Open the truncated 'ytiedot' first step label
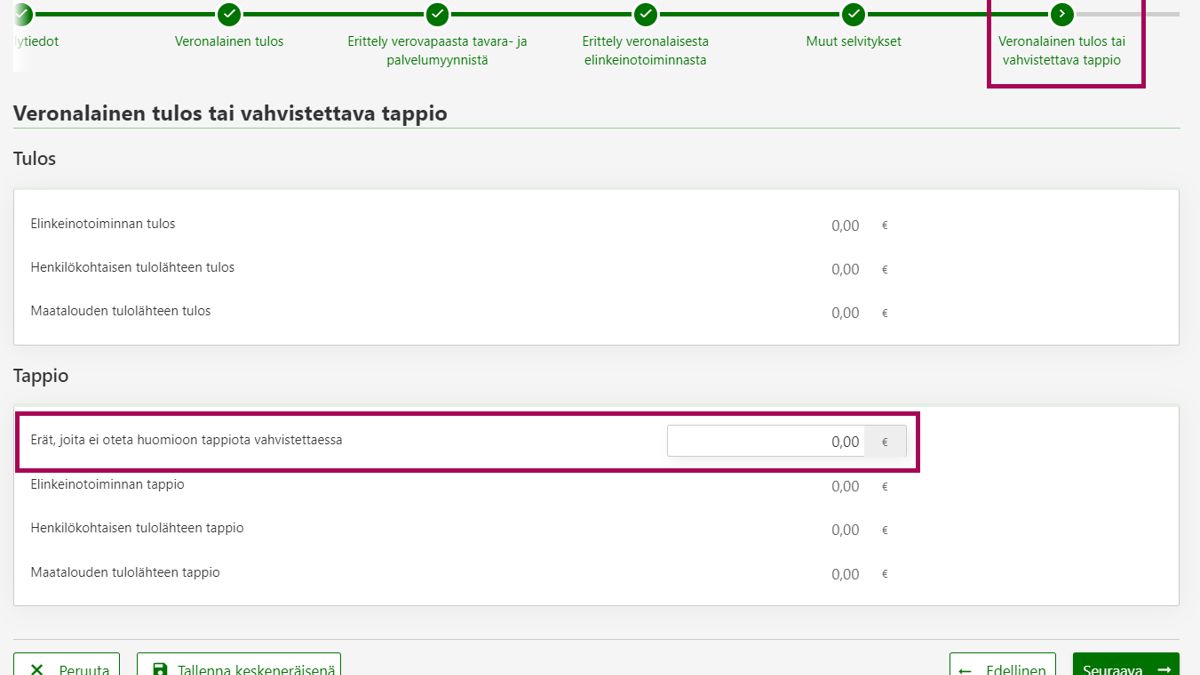Image resolution: width=1200 pixels, height=675 pixels. [x=37, y=42]
